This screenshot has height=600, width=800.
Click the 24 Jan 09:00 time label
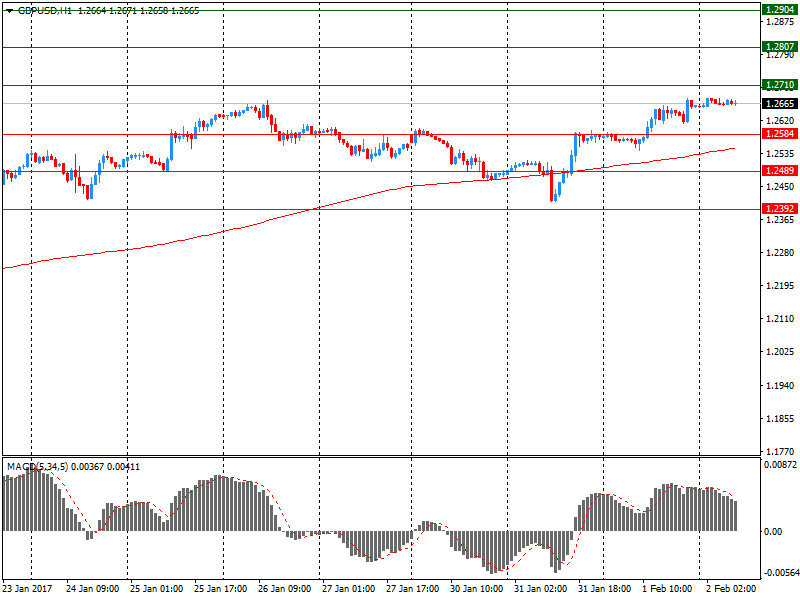coord(92,589)
